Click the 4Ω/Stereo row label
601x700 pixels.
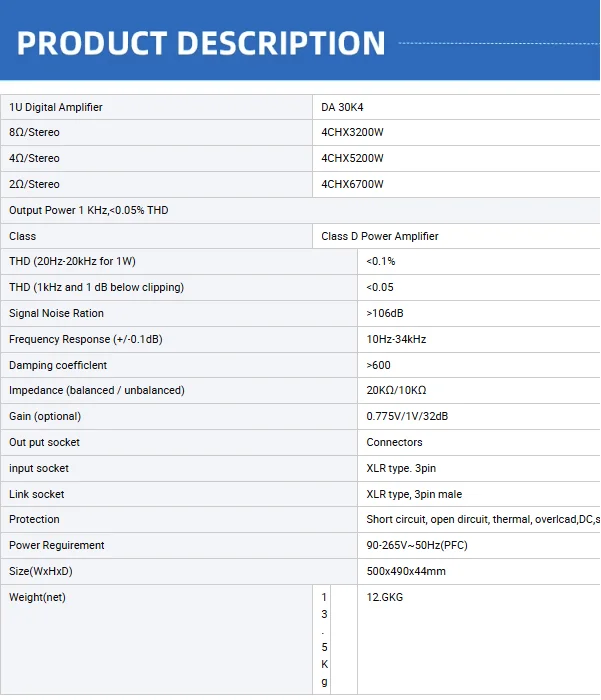pyautogui.click(x=34, y=158)
